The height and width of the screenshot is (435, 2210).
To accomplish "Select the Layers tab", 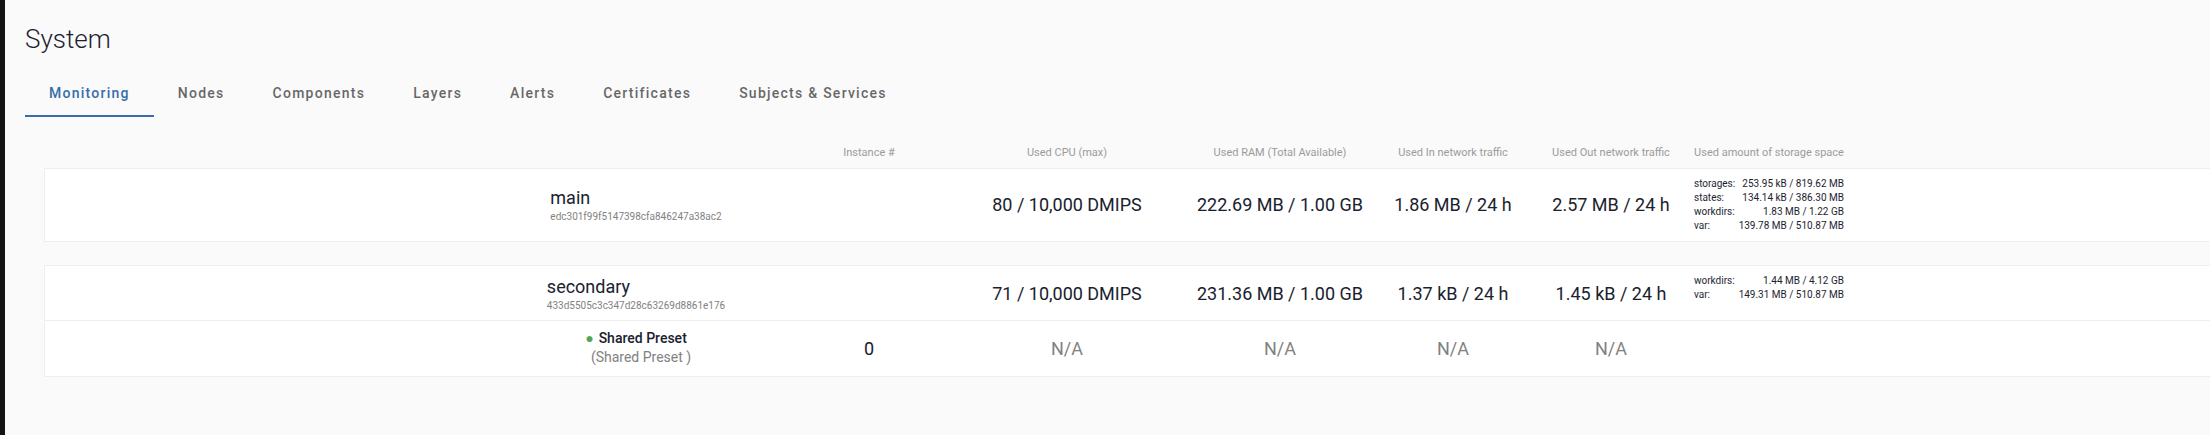I will (x=437, y=93).
